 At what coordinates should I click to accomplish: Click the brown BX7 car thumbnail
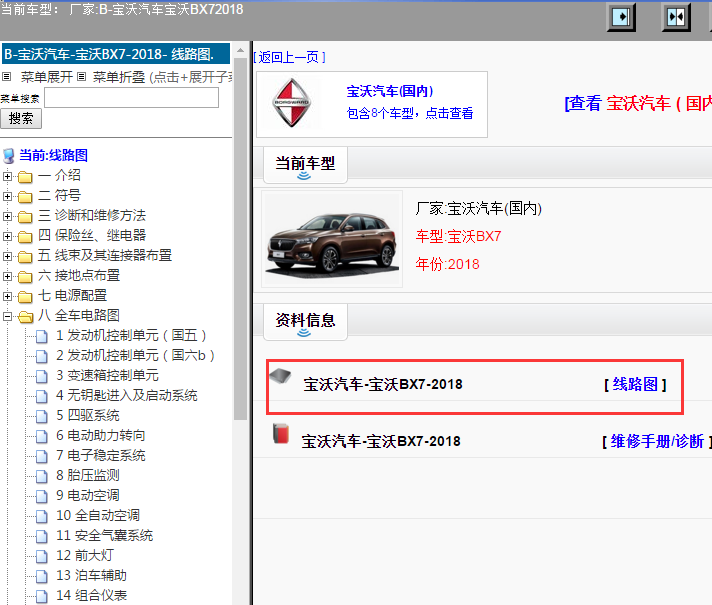click(x=332, y=239)
